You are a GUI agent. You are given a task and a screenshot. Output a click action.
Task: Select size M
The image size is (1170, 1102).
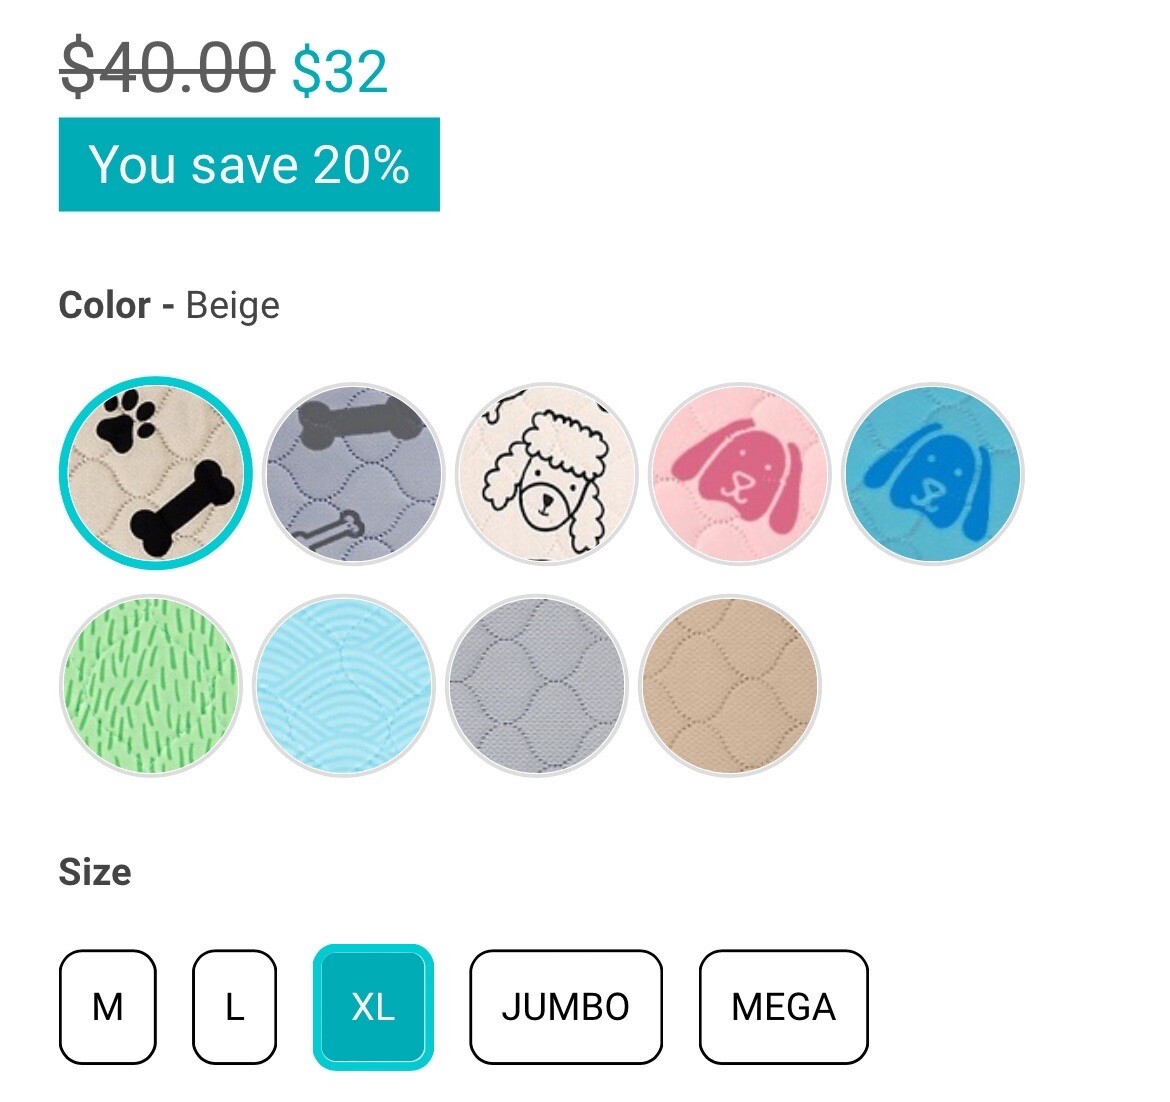(x=107, y=1006)
